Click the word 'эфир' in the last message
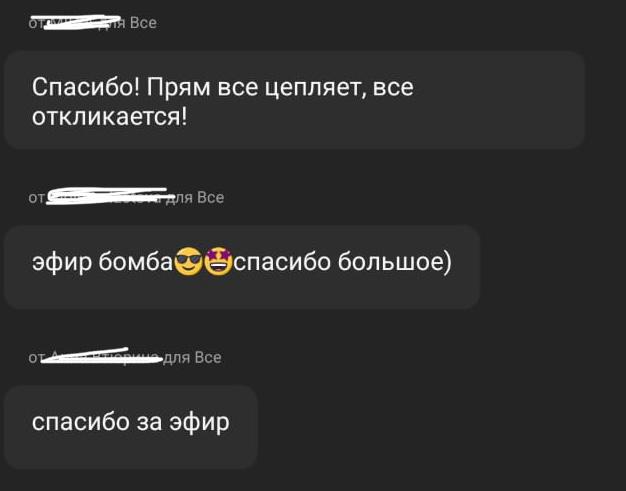This screenshot has height=491, width=626. pos(199,423)
